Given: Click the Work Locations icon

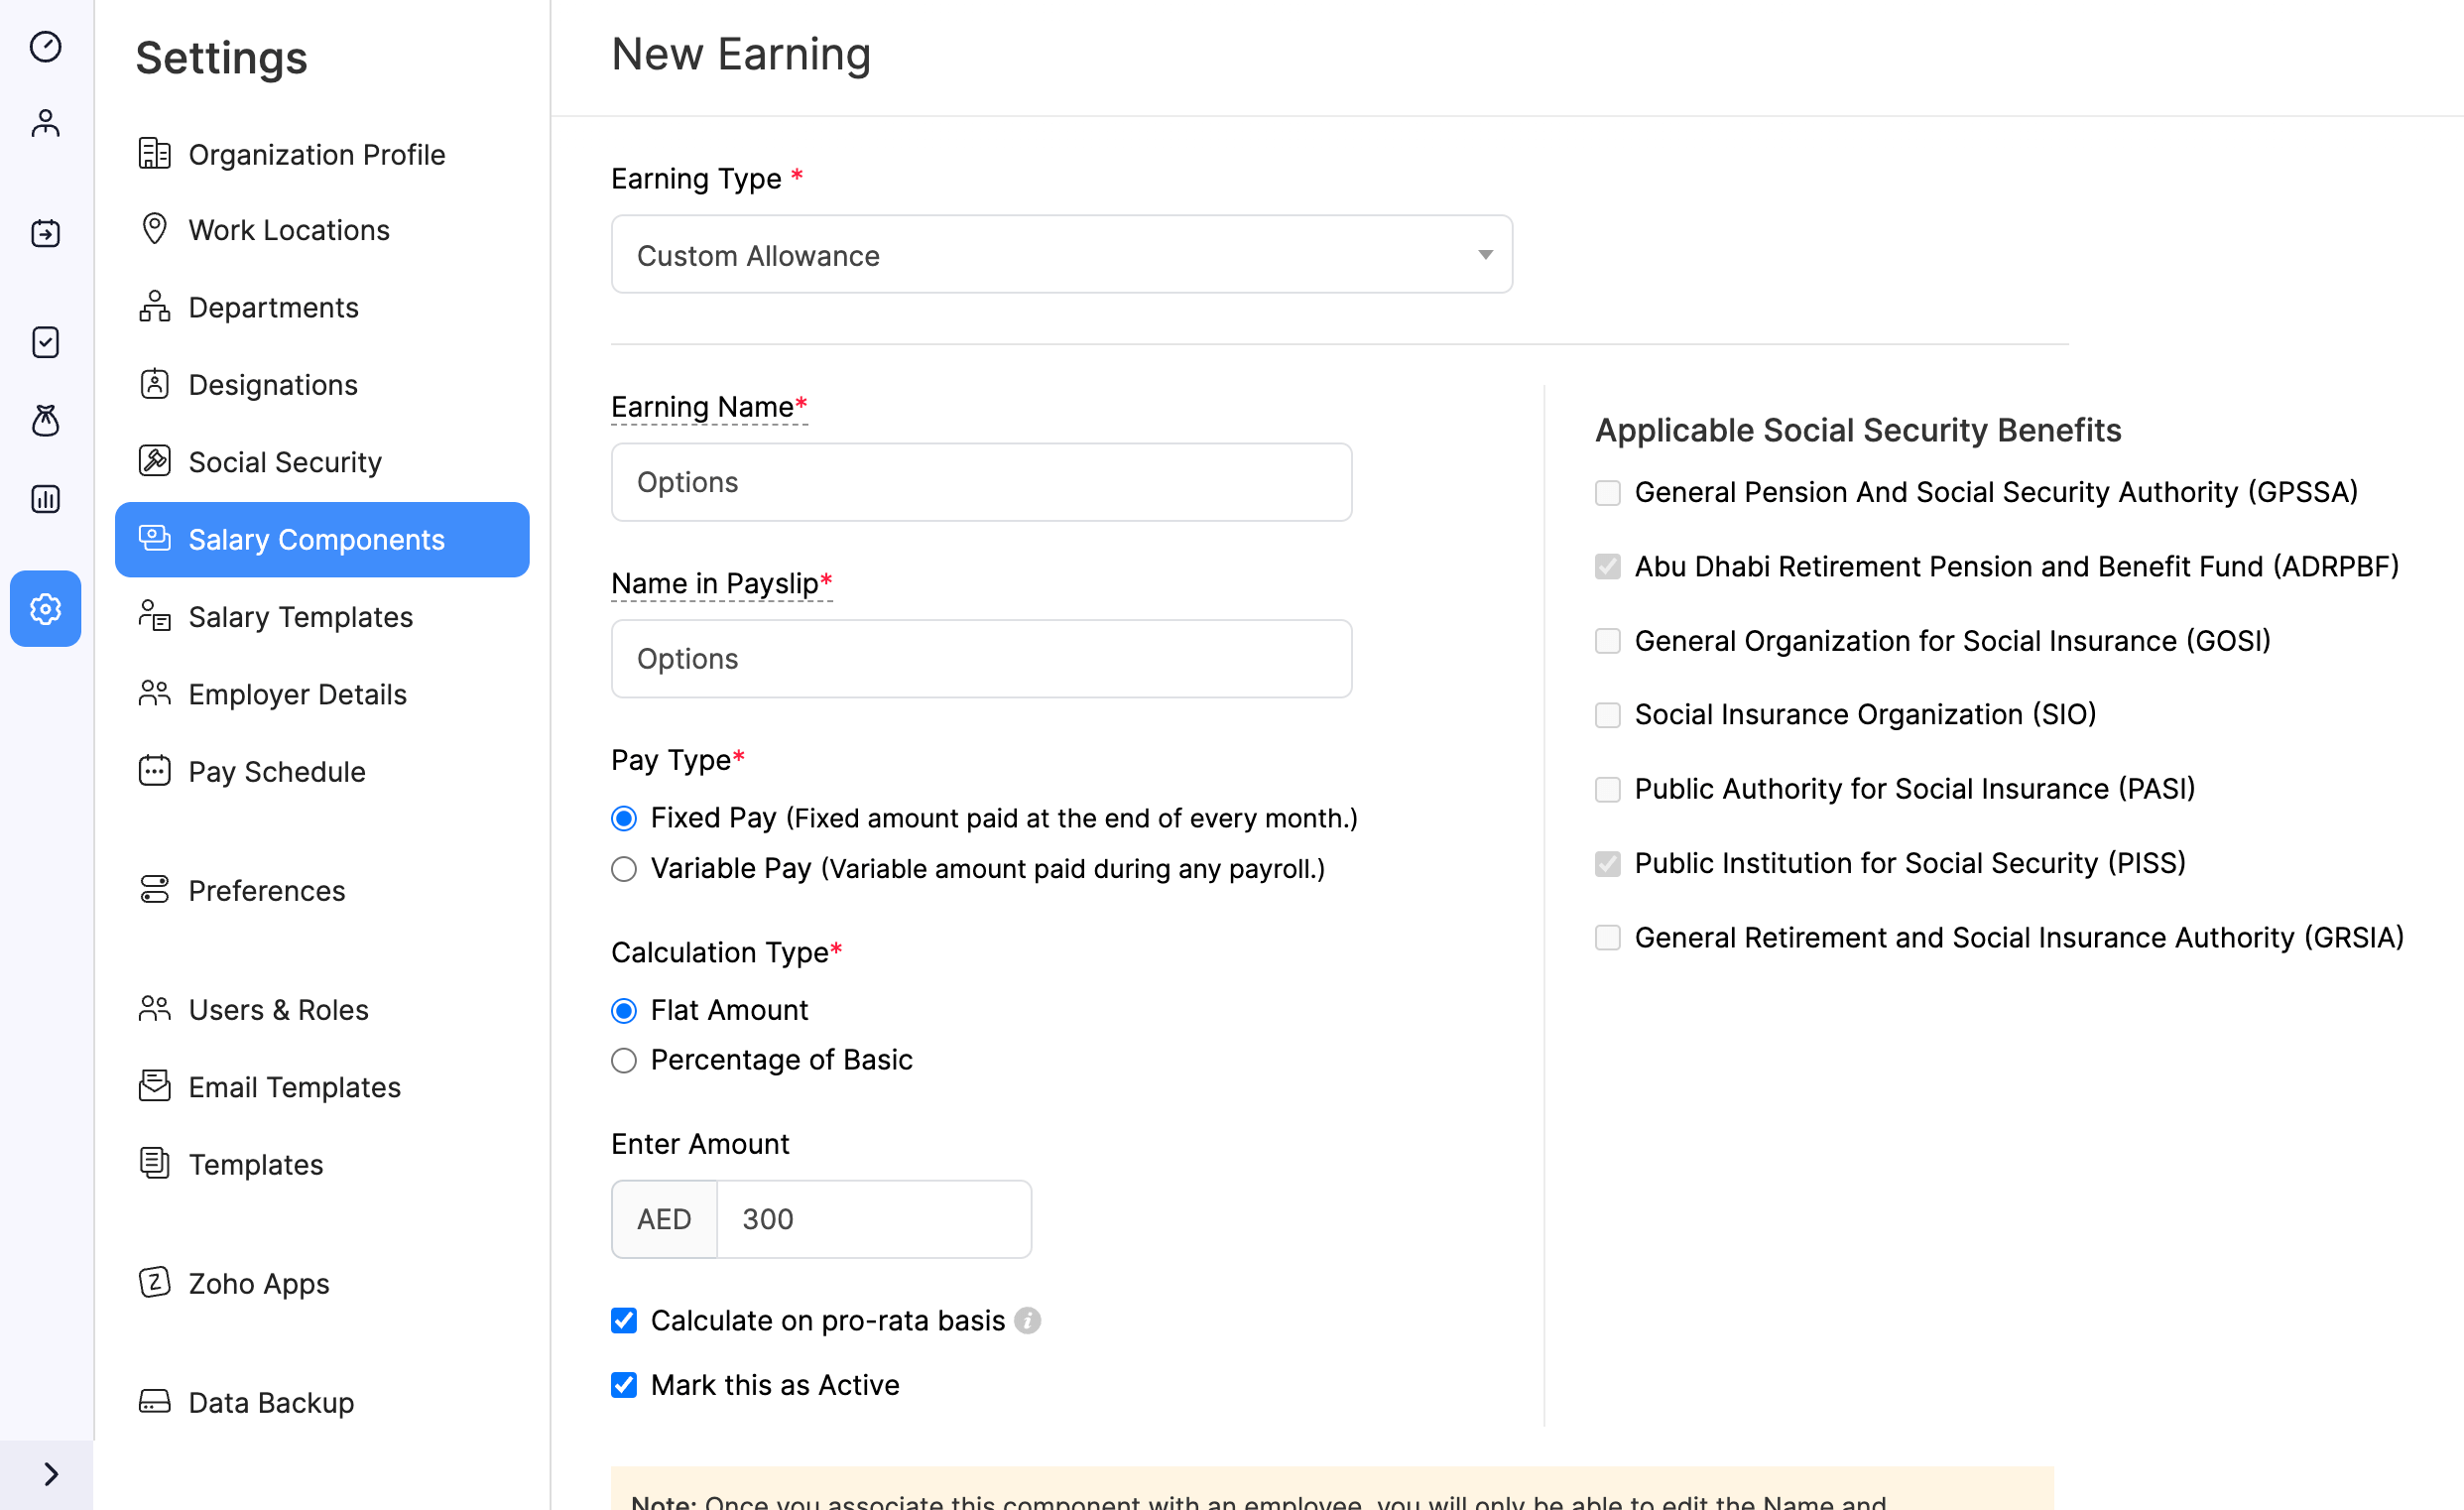Looking at the screenshot, I should tap(155, 229).
